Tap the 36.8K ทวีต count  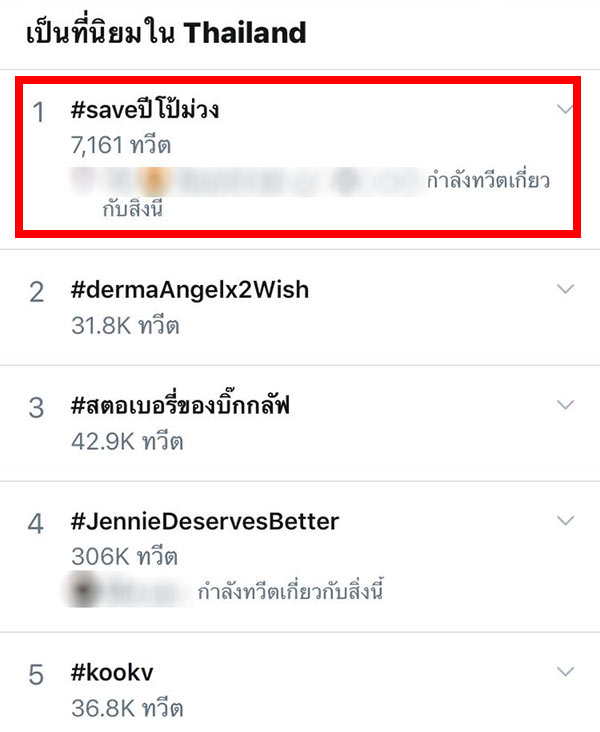pos(126,708)
